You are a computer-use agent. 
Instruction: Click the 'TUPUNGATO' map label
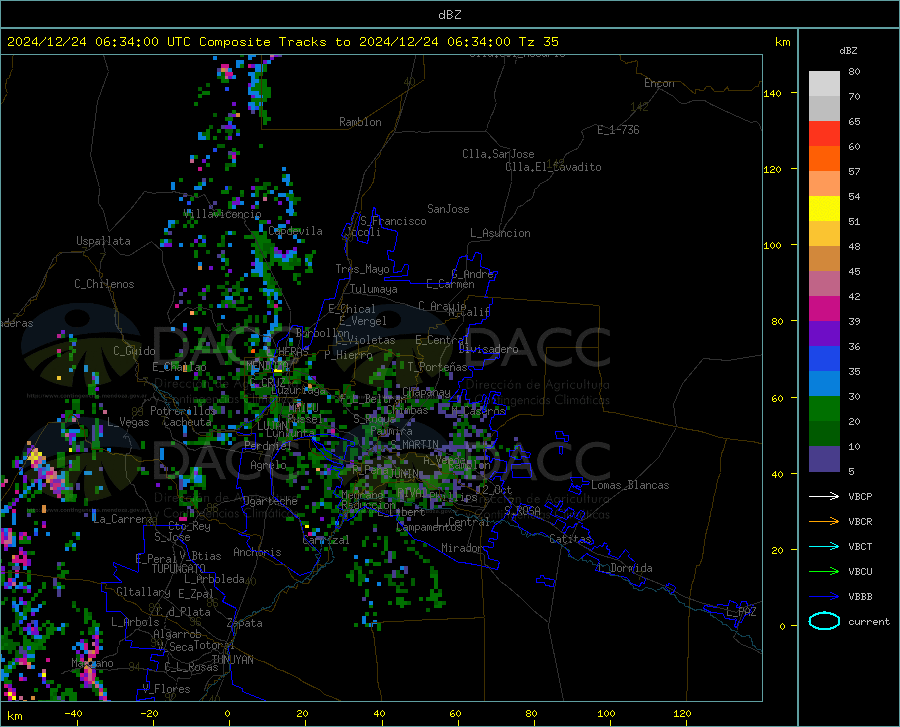(179, 569)
